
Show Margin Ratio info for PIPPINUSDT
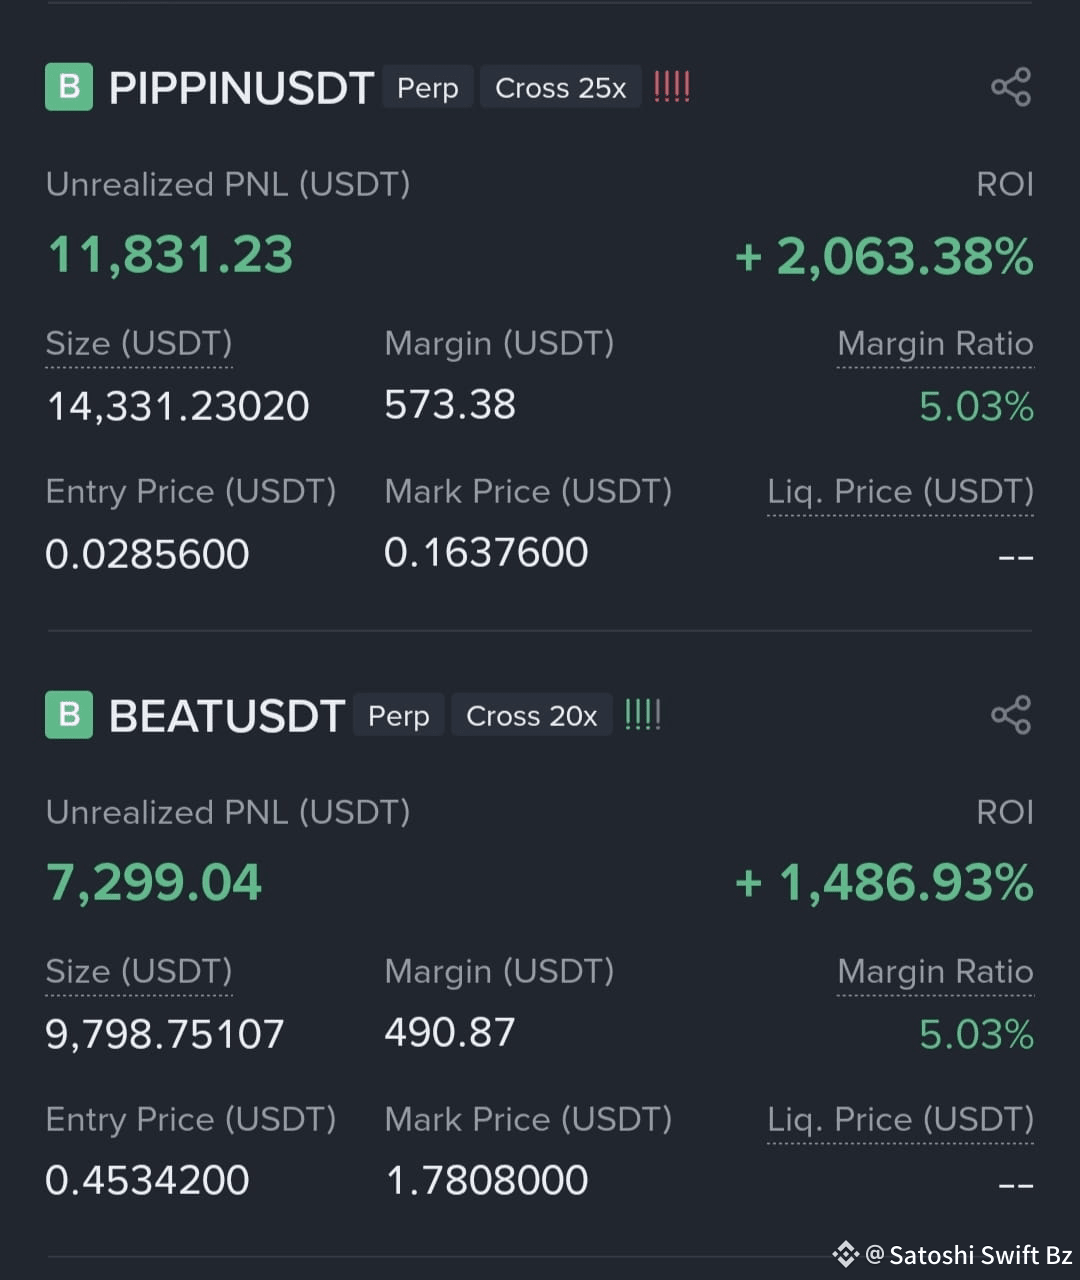935,344
